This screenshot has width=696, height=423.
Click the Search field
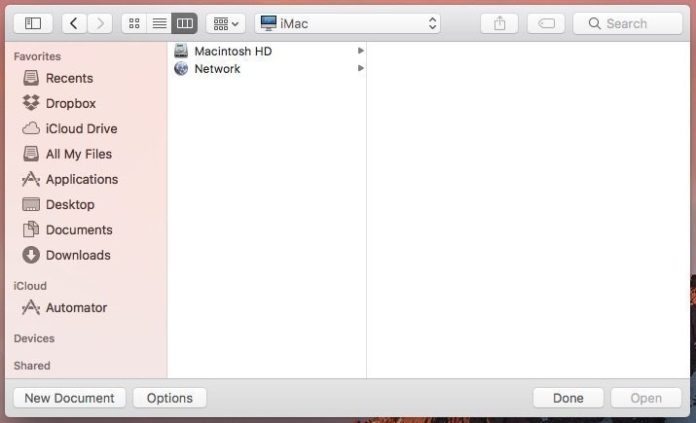coord(628,24)
